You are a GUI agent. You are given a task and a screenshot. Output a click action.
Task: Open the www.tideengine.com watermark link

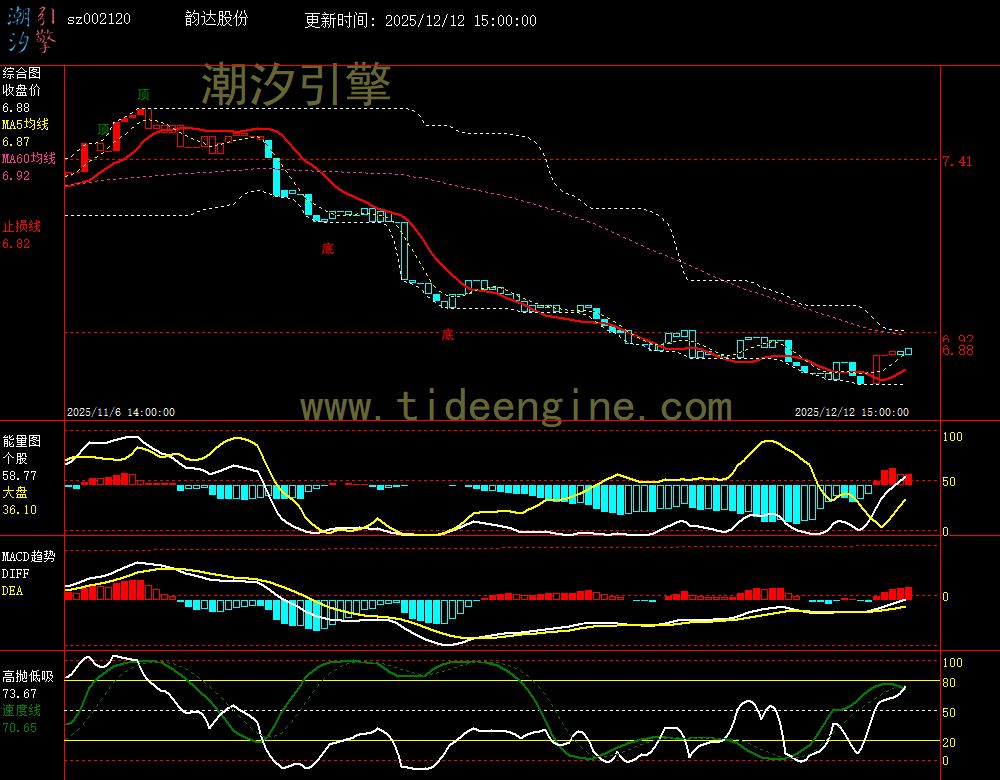(516, 407)
